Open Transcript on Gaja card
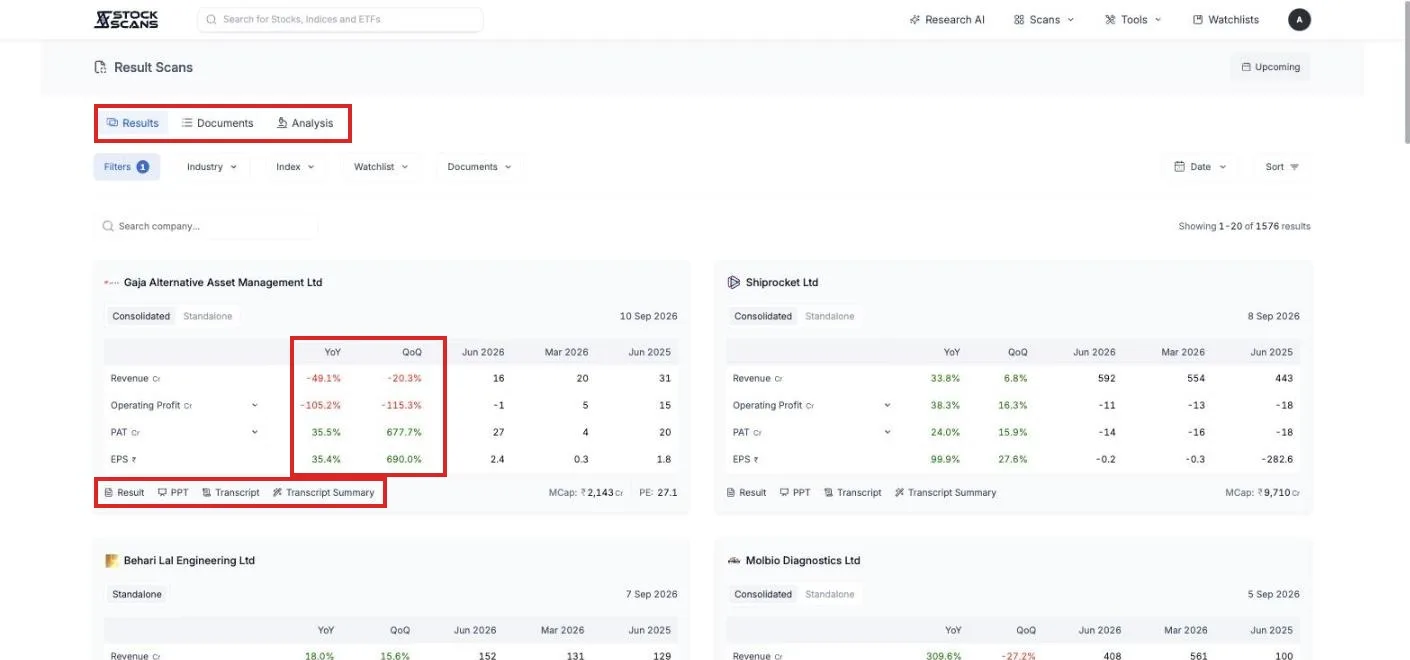The image size is (1410, 660). click(x=230, y=492)
